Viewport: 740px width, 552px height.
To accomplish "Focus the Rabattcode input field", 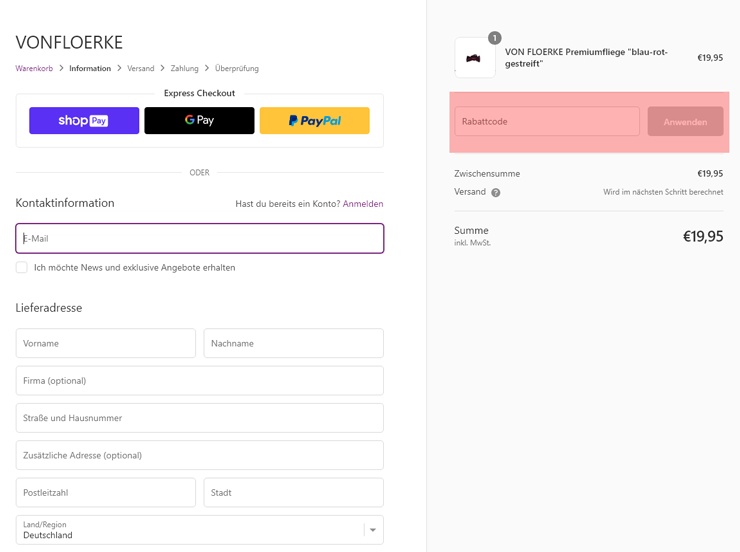I will [x=547, y=122].
